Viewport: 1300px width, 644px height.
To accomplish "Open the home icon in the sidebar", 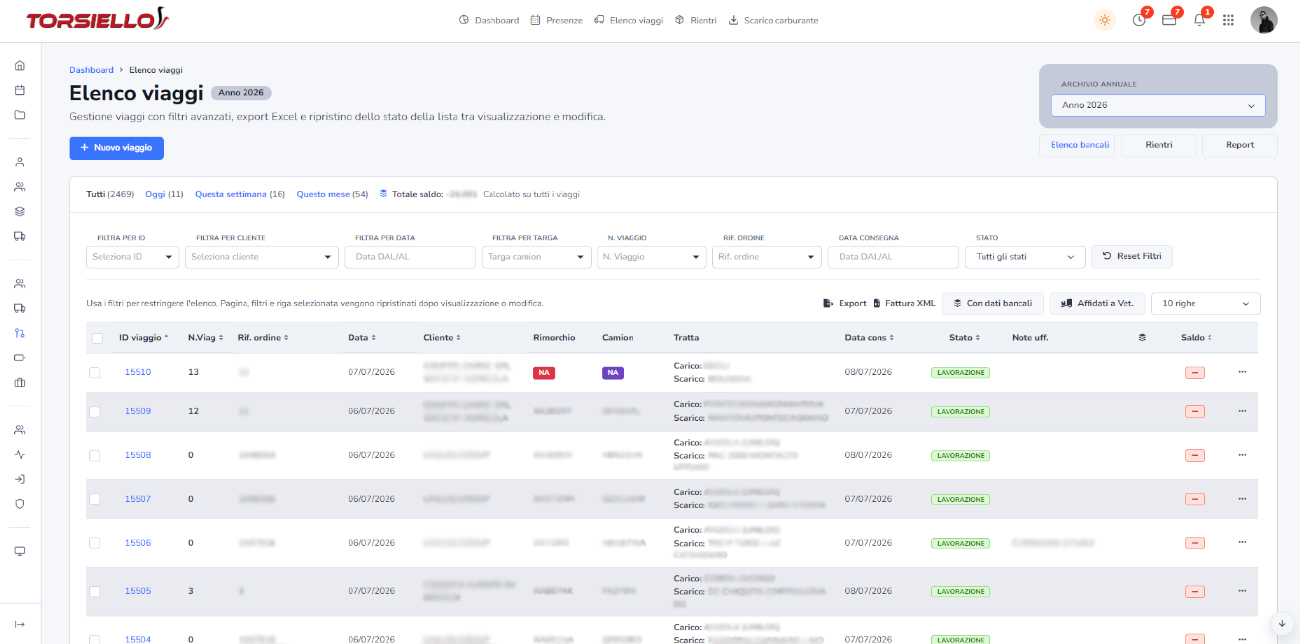I will (20, 66).
